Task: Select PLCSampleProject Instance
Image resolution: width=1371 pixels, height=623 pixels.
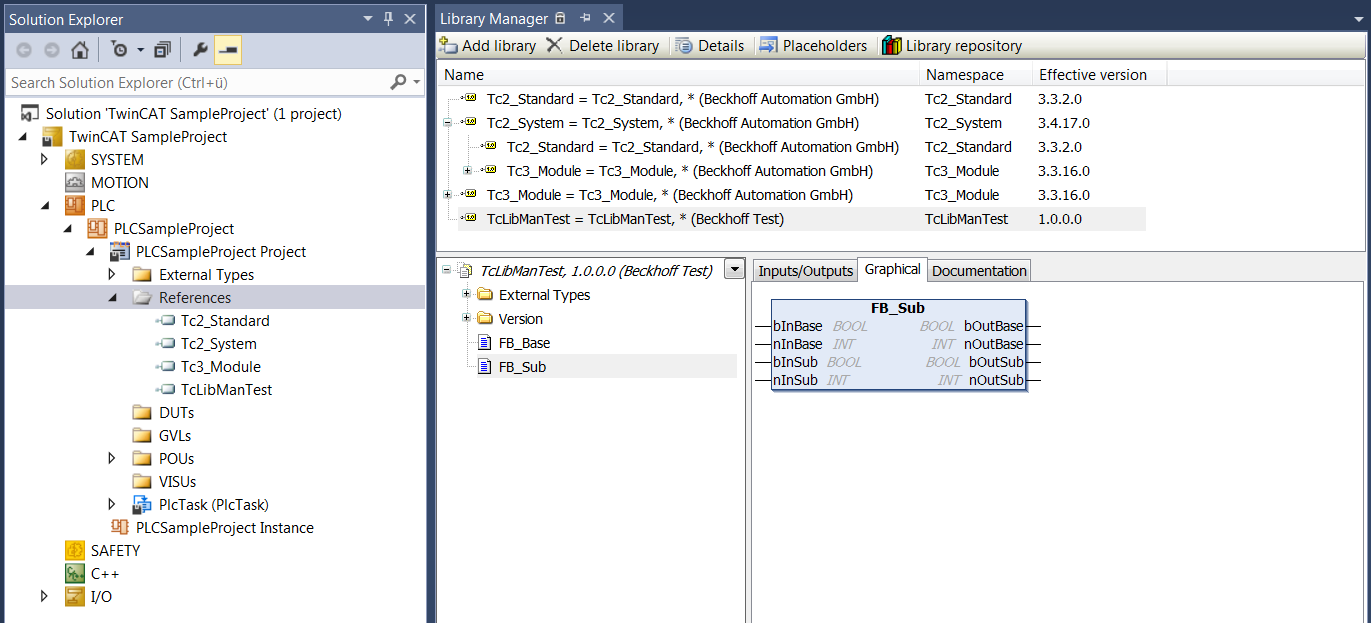Action: point(225,528)
